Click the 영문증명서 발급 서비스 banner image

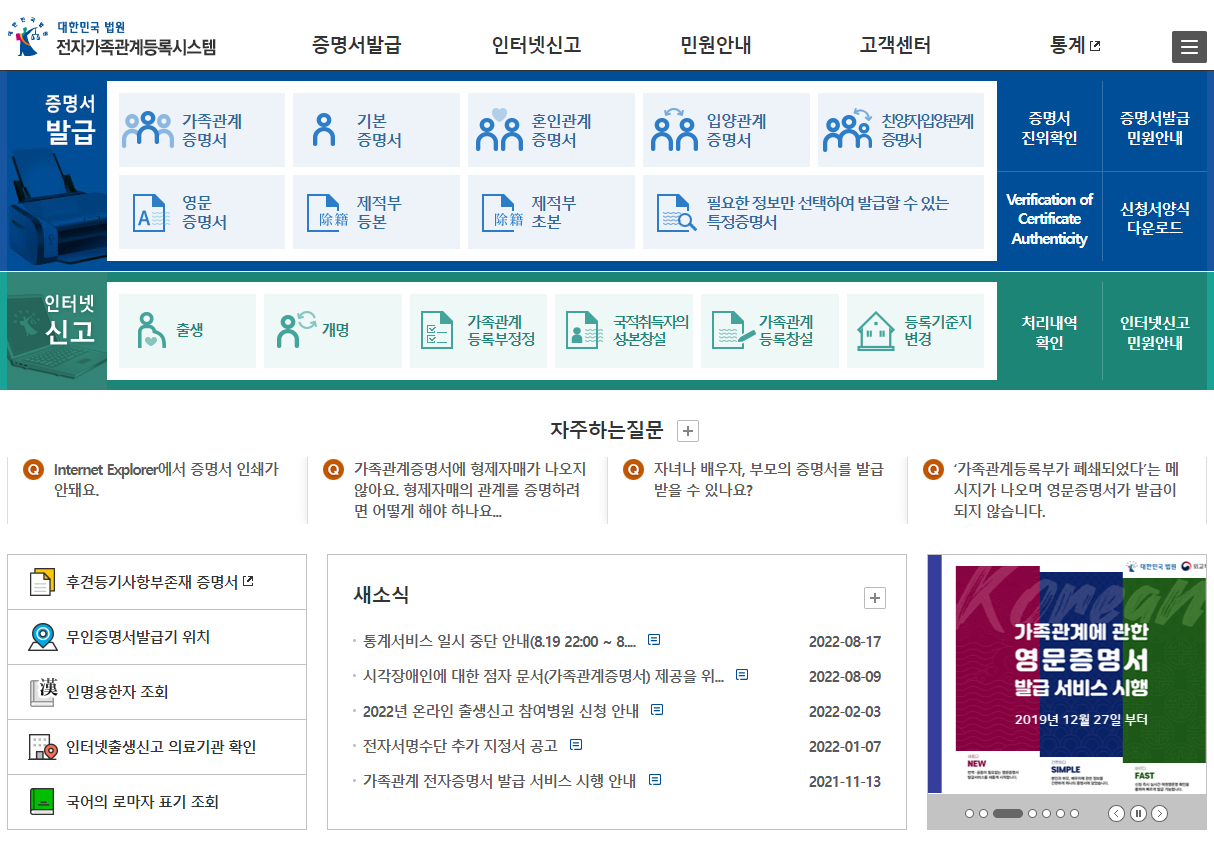coord(1066,675)
